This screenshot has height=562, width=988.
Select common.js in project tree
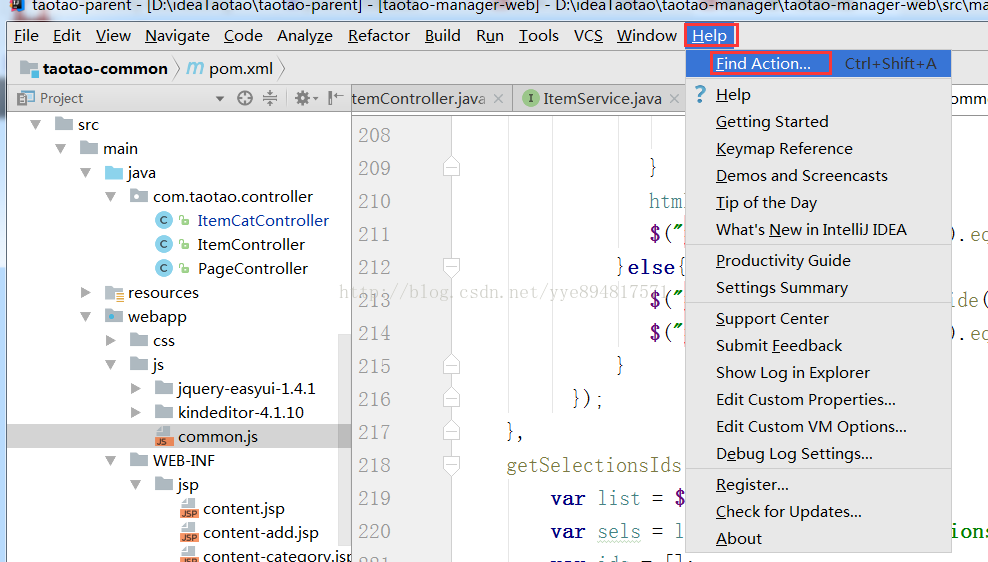click(x=217, y=437)
